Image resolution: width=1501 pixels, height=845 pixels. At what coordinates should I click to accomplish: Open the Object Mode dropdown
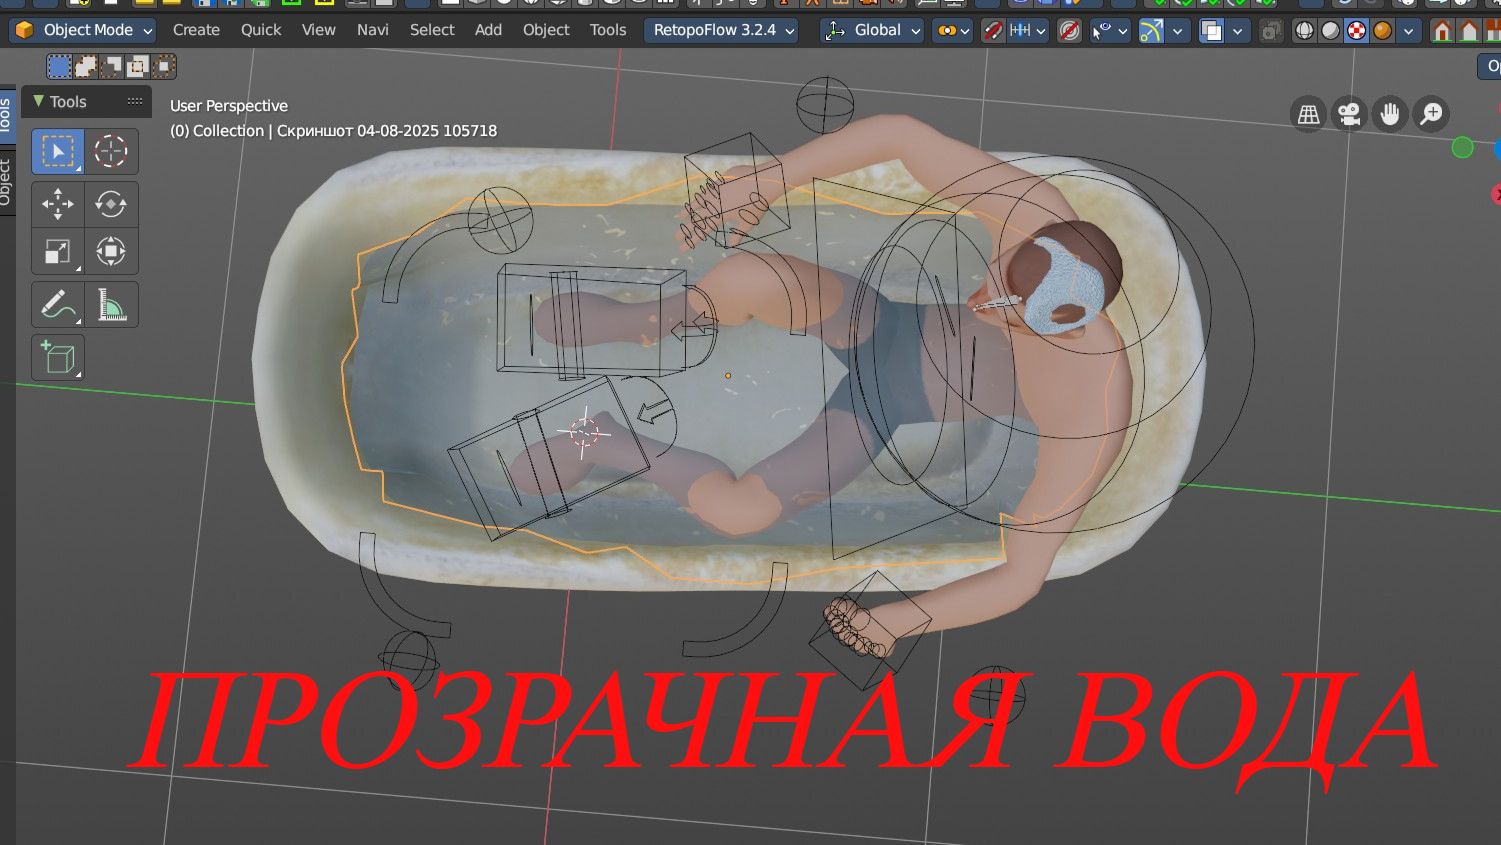click(x=82, y=31)
